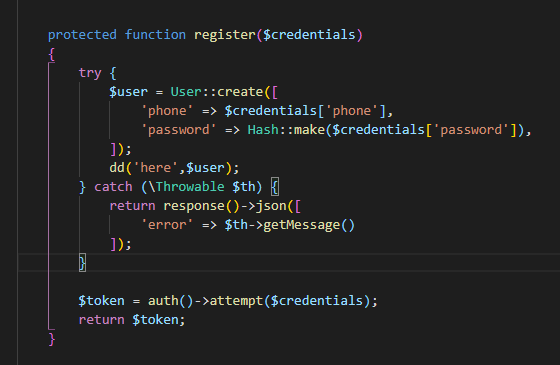The height and width of the screenshot is (365, 560).
Task: Click highlighted opening brace after catch
Action: tap(274, 187)
